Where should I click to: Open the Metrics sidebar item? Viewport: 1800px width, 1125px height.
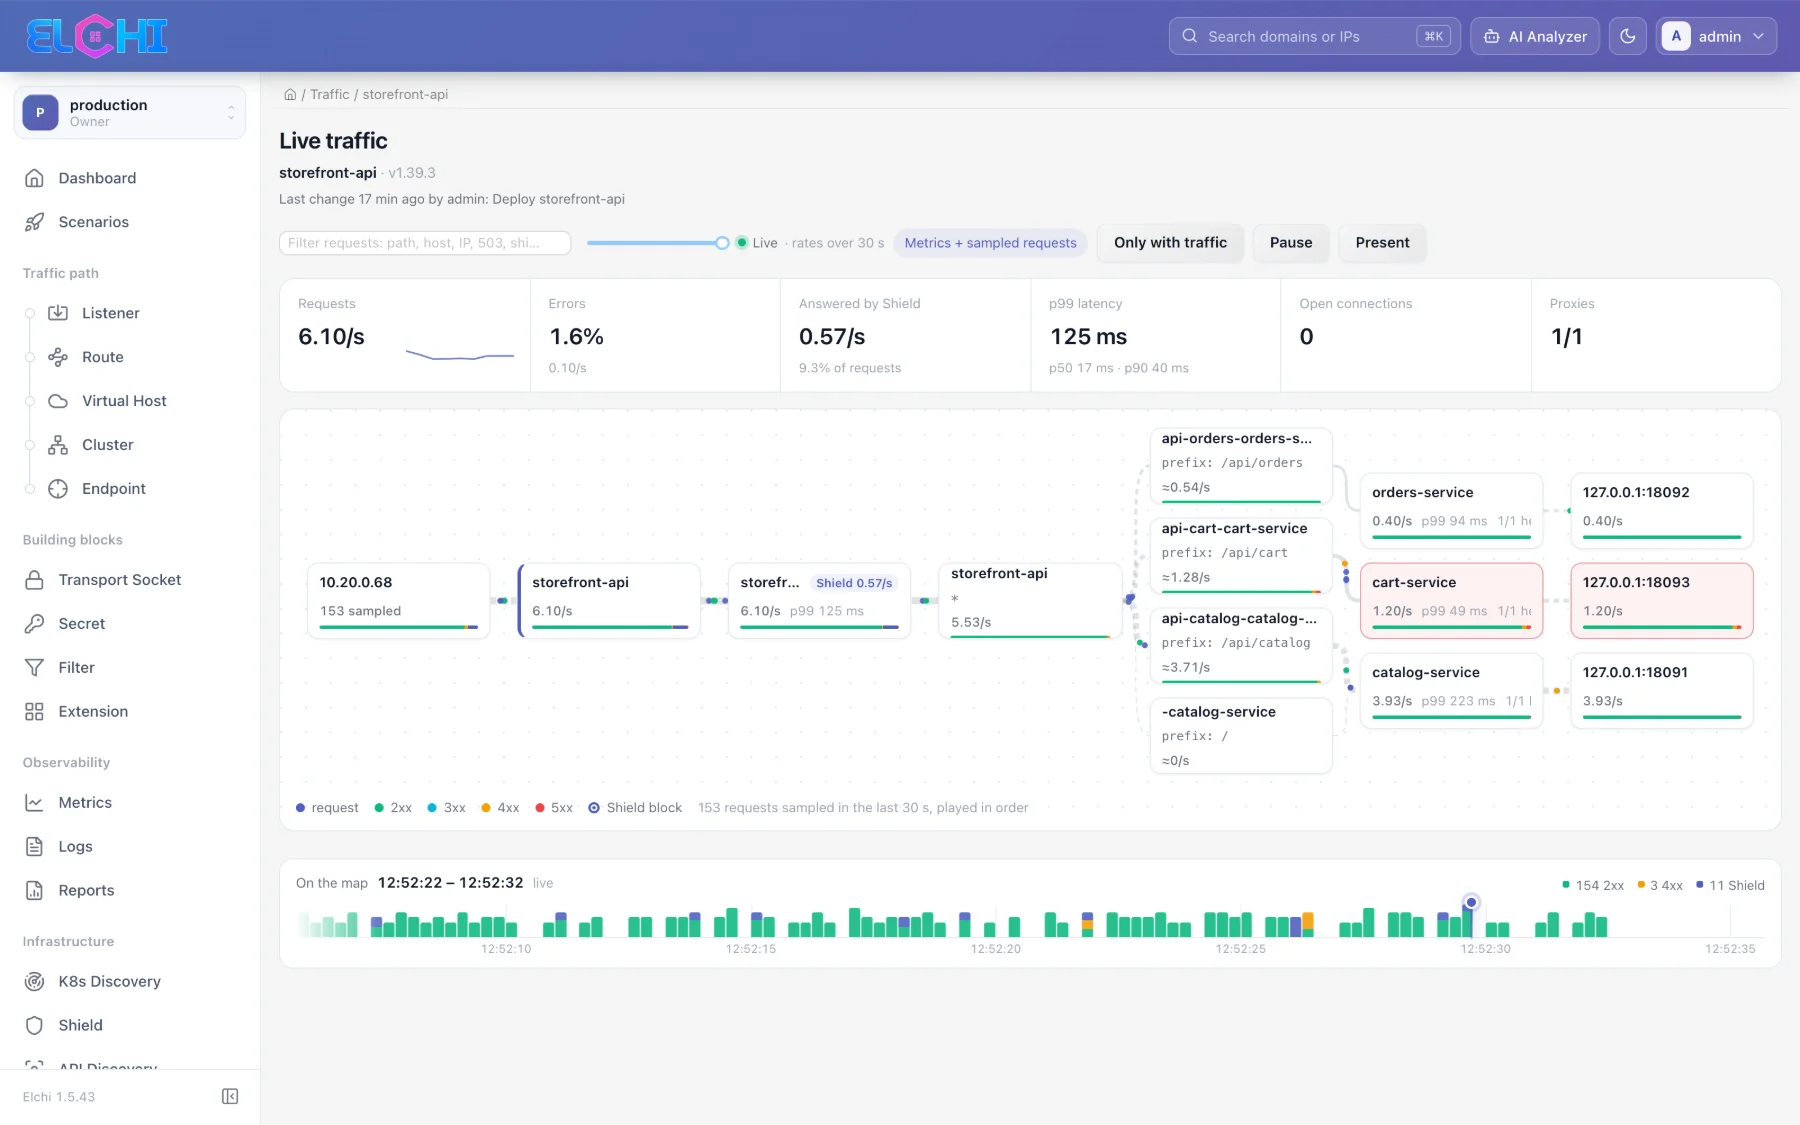pos(130,803)
